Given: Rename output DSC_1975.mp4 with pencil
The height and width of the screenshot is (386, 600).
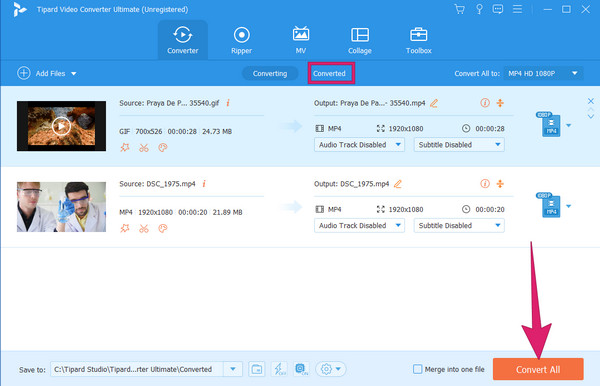Looking at the screenshot, I should coord(398,184).
